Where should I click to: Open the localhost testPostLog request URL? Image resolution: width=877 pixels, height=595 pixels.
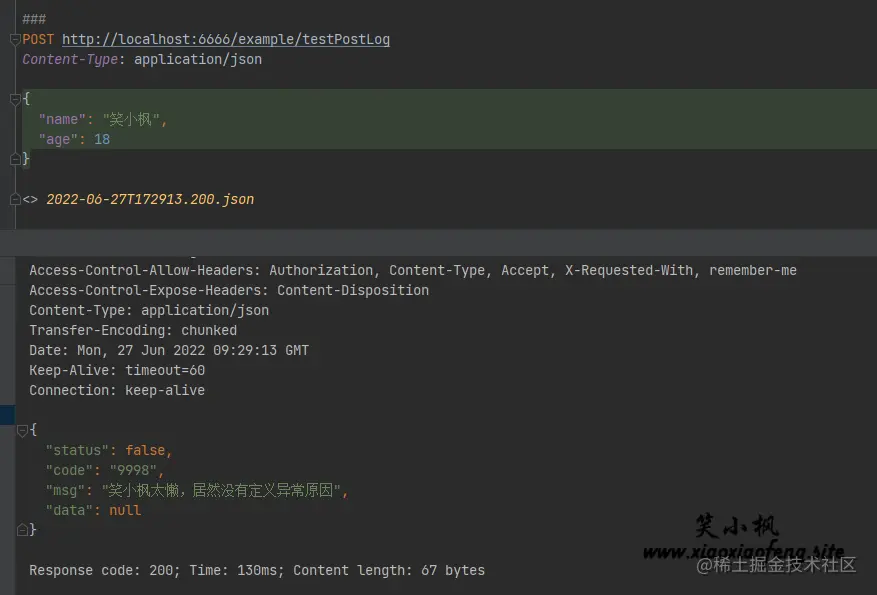(x=225, y=40)
